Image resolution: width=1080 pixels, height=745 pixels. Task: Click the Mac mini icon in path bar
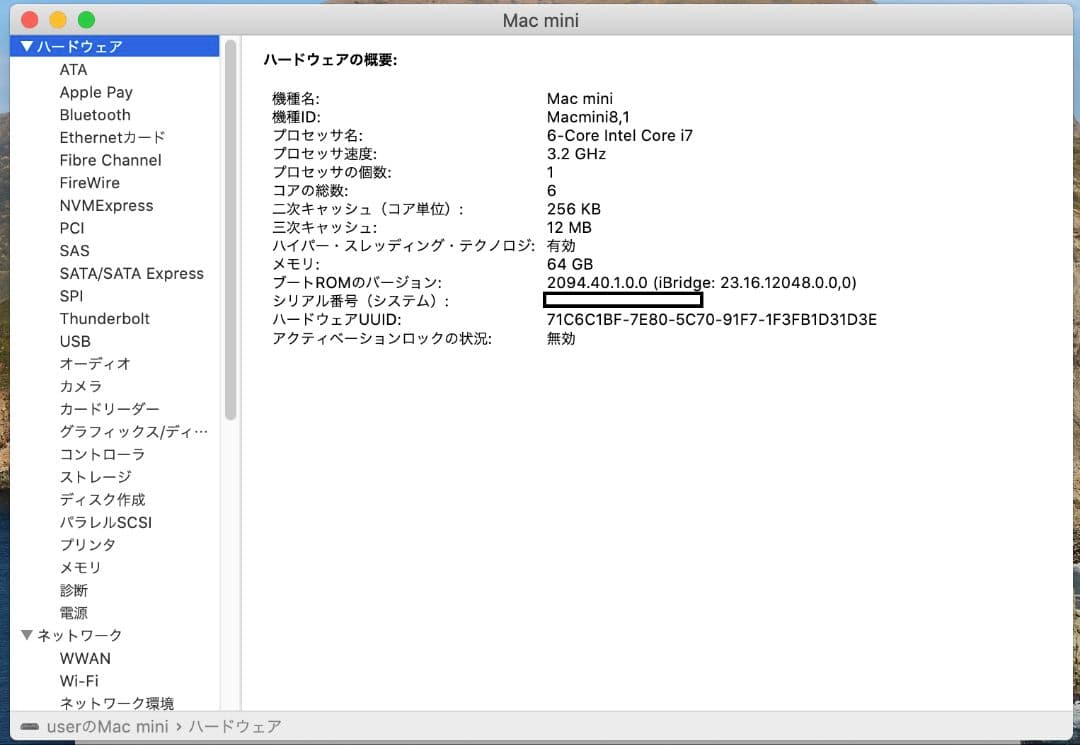coord(30,726)
